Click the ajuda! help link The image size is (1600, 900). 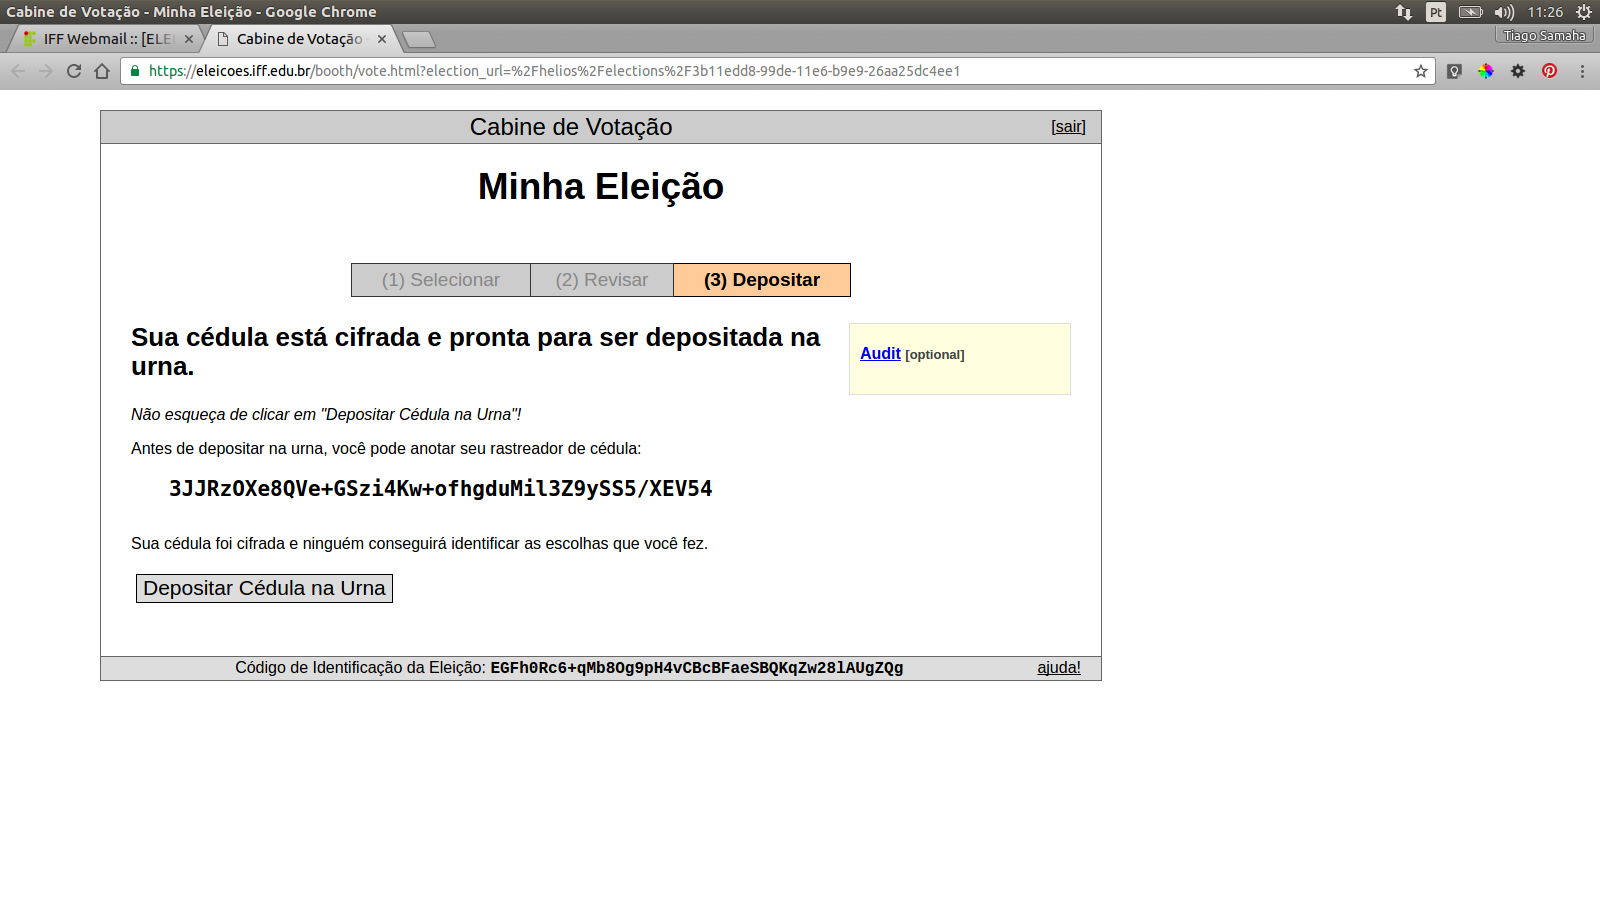pyautogui.click(x=1059, y=668)
